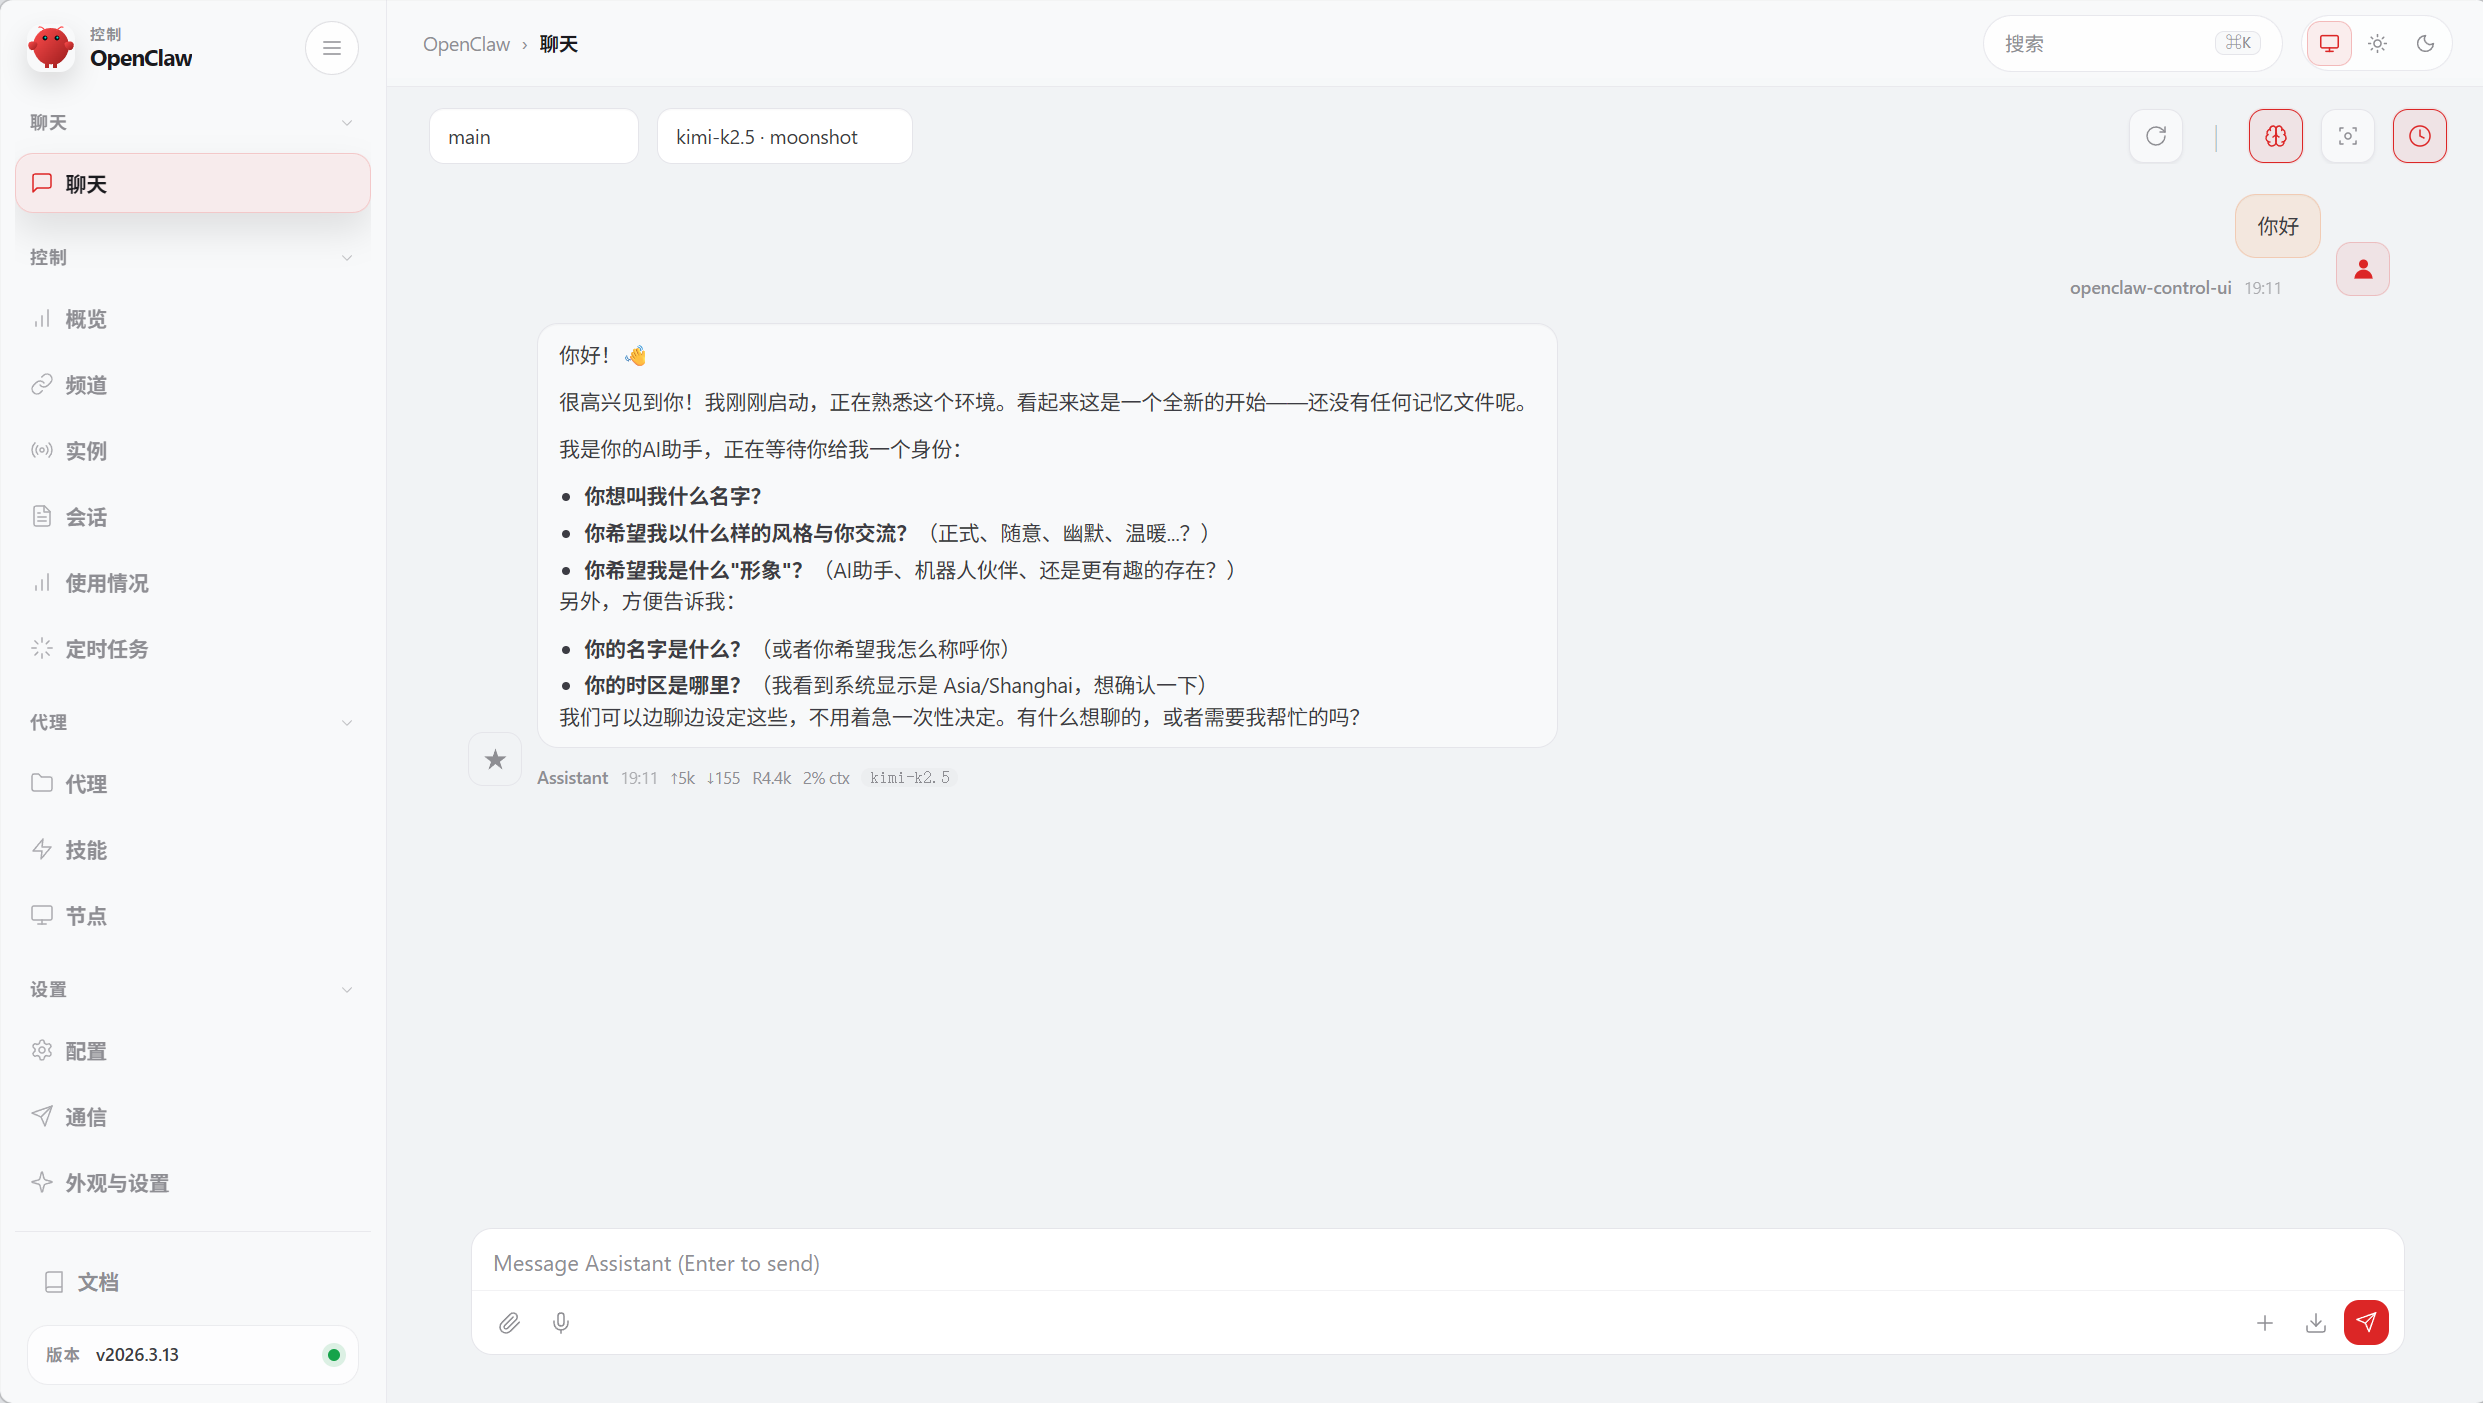Click the Message Assistant input field

click(x=1436, y=1263)
